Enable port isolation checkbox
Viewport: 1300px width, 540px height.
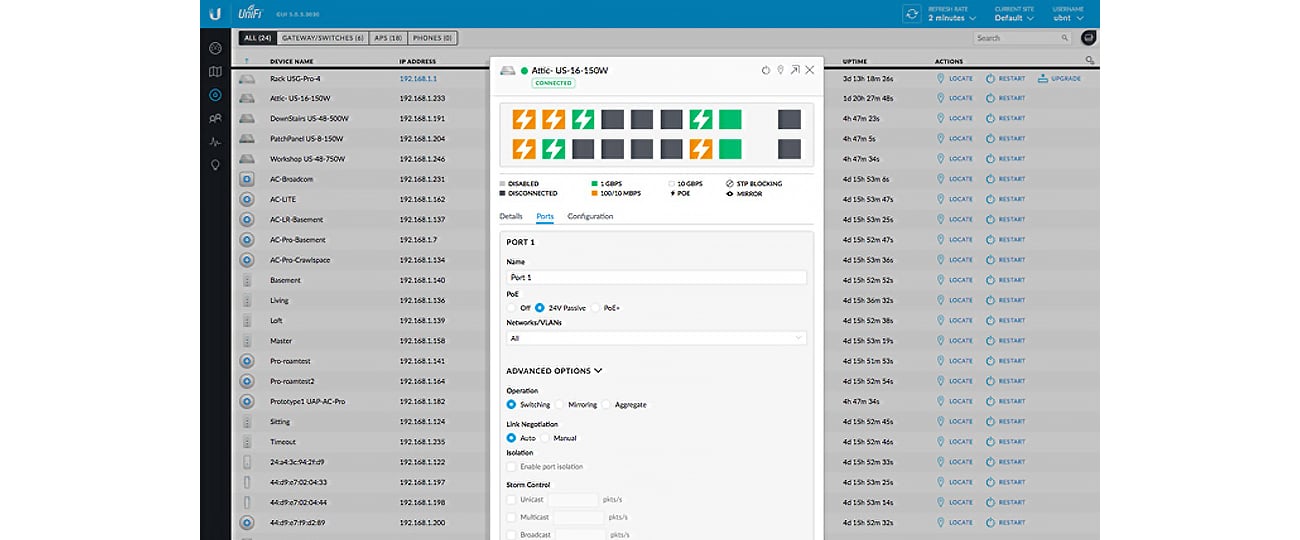coord(511,467)
